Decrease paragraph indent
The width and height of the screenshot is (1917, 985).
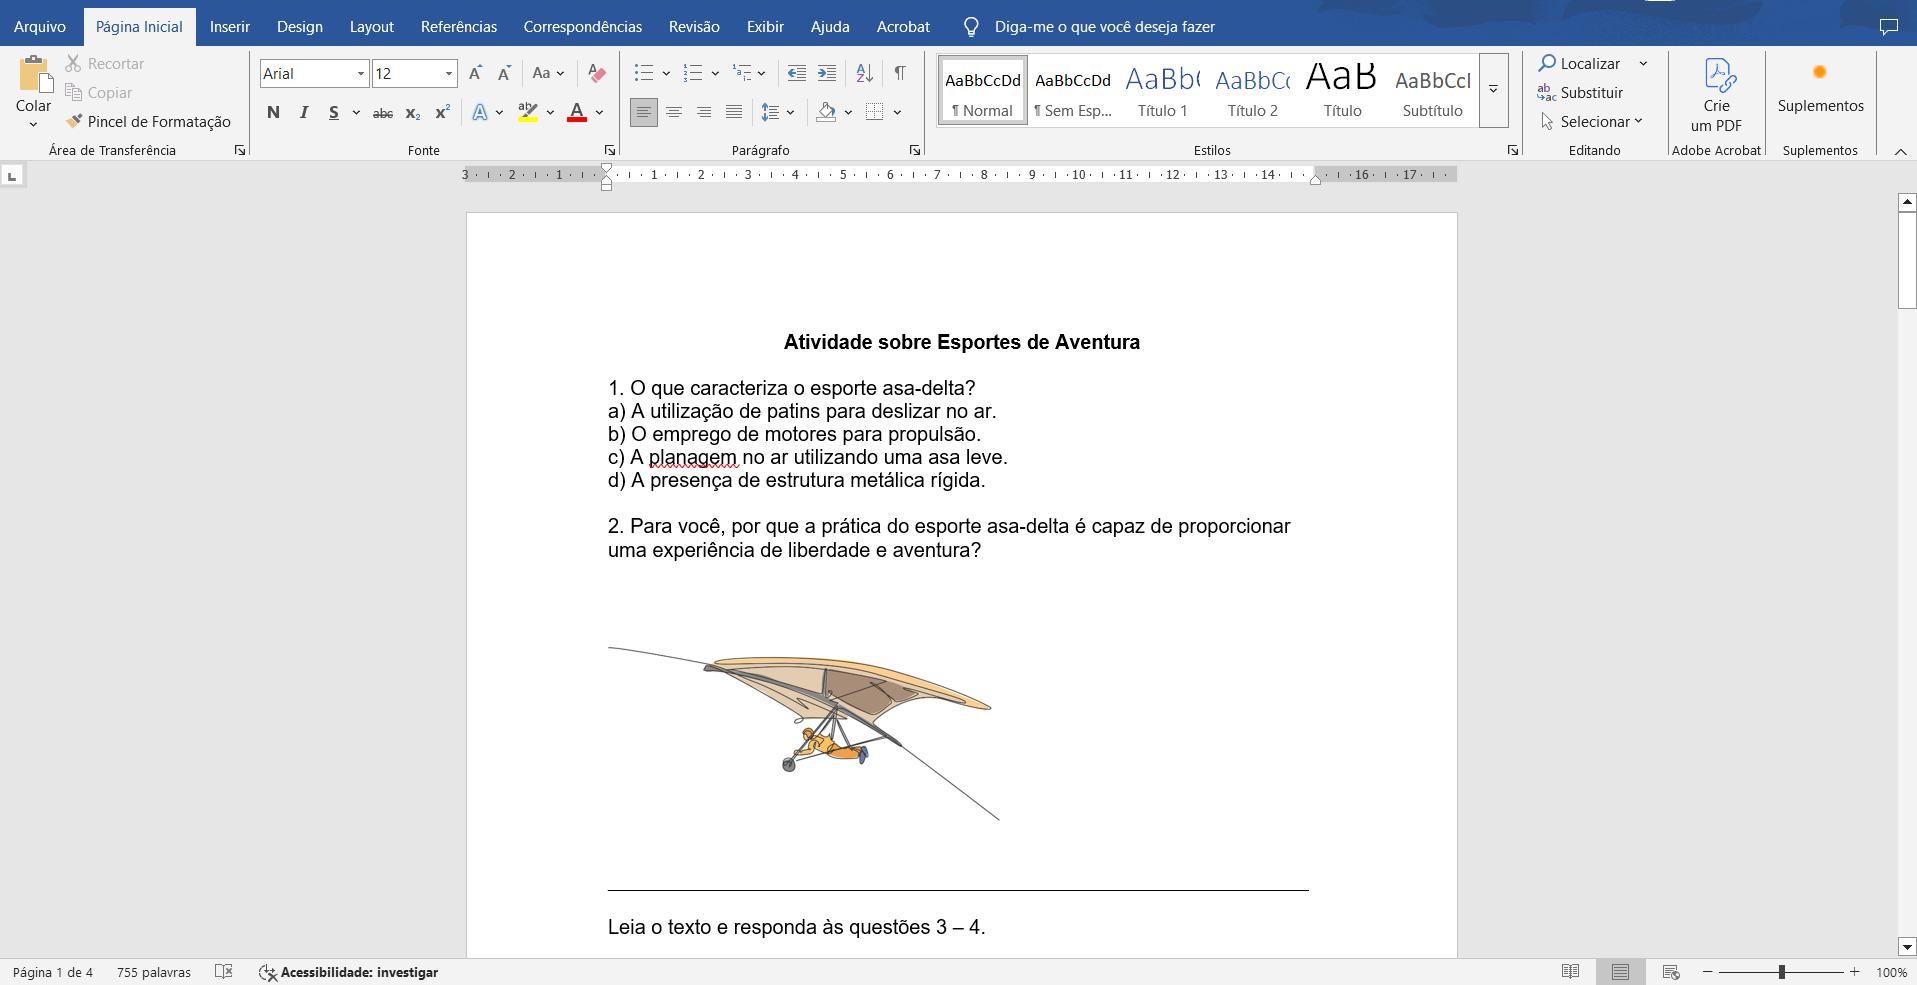click(797, 73)
